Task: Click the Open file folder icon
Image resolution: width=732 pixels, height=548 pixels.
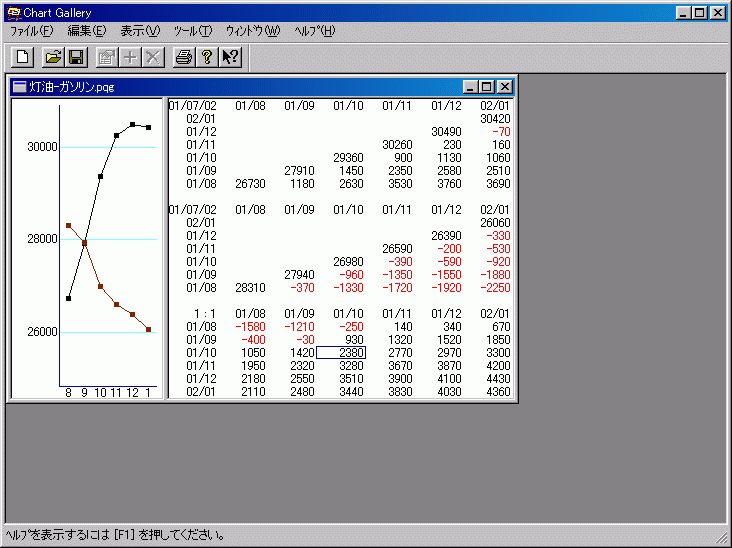Action: [x=54, y=57]
